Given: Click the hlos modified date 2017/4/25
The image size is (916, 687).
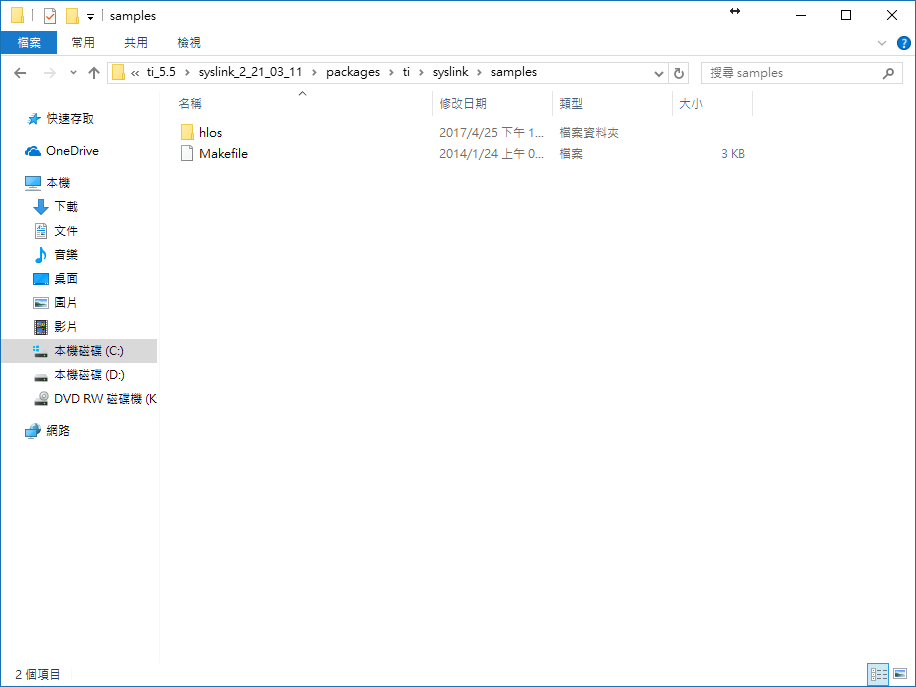Looking at the screenshot, I should coord(491,133).
